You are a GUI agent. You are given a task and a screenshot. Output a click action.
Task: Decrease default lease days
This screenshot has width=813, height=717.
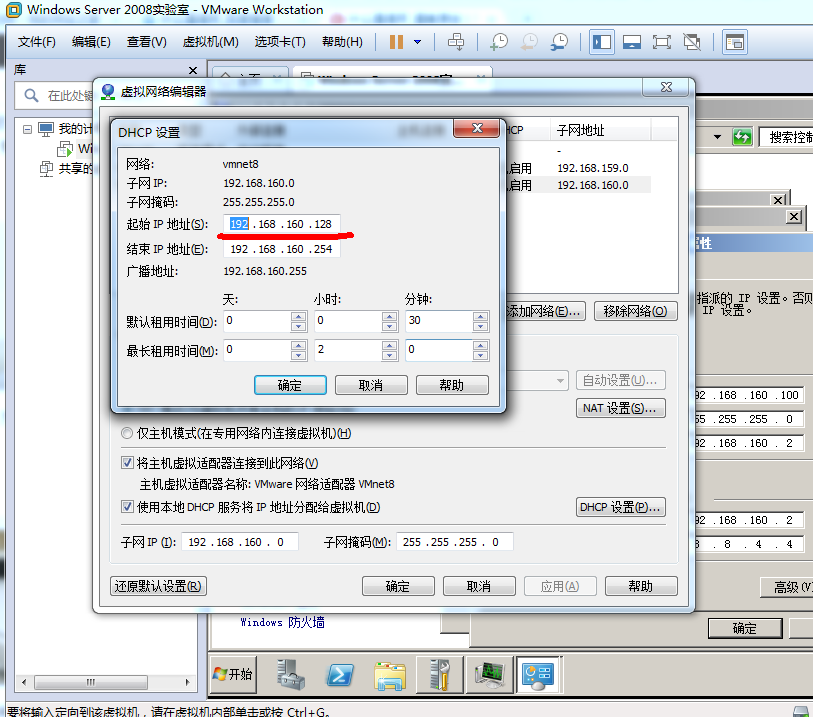tap(298, 326)
